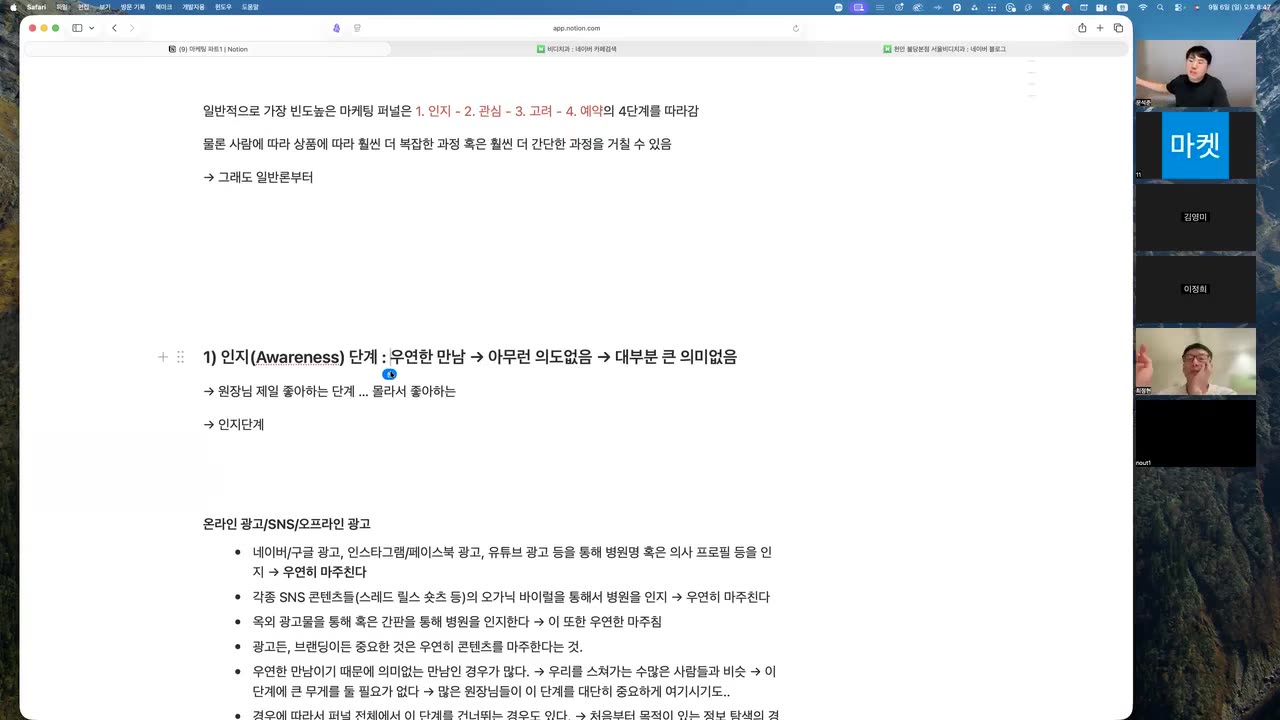Screen dimensions: 1280x720
Task: Click the gray reader icon beside the purple extension
Action: click(x=357, y=28)
